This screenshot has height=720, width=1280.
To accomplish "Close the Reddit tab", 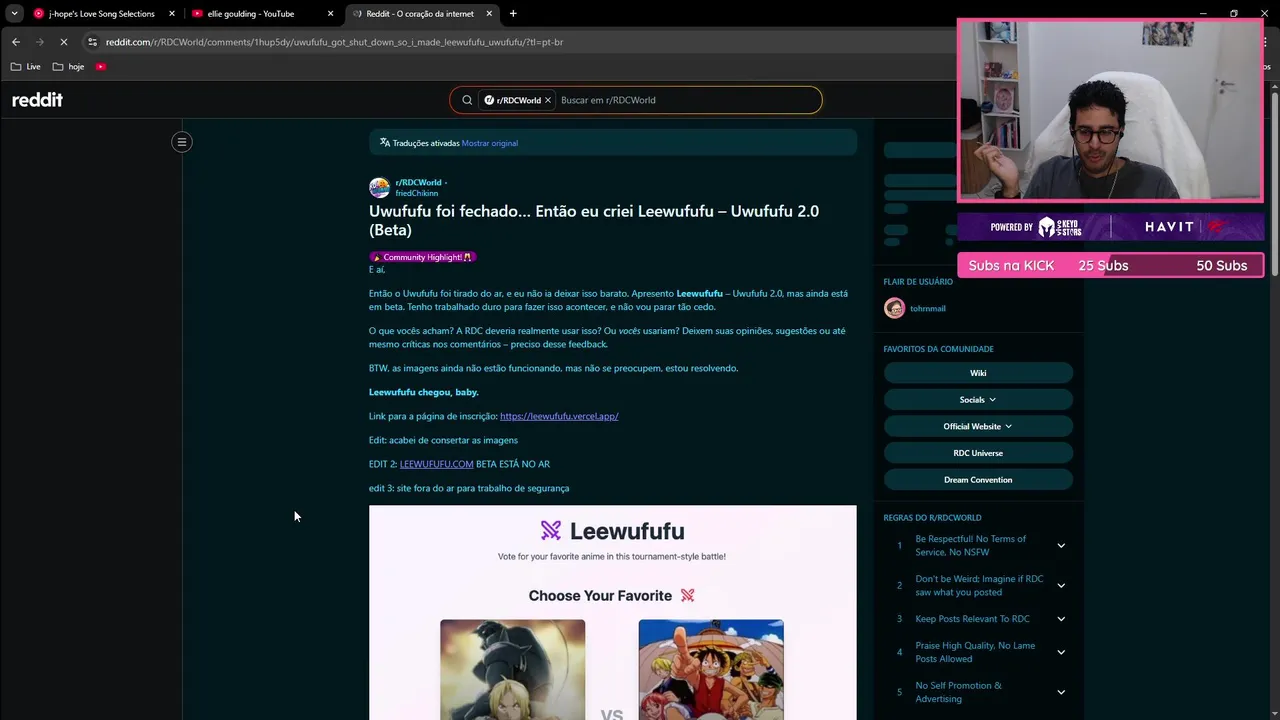I will tap(489, 14).
